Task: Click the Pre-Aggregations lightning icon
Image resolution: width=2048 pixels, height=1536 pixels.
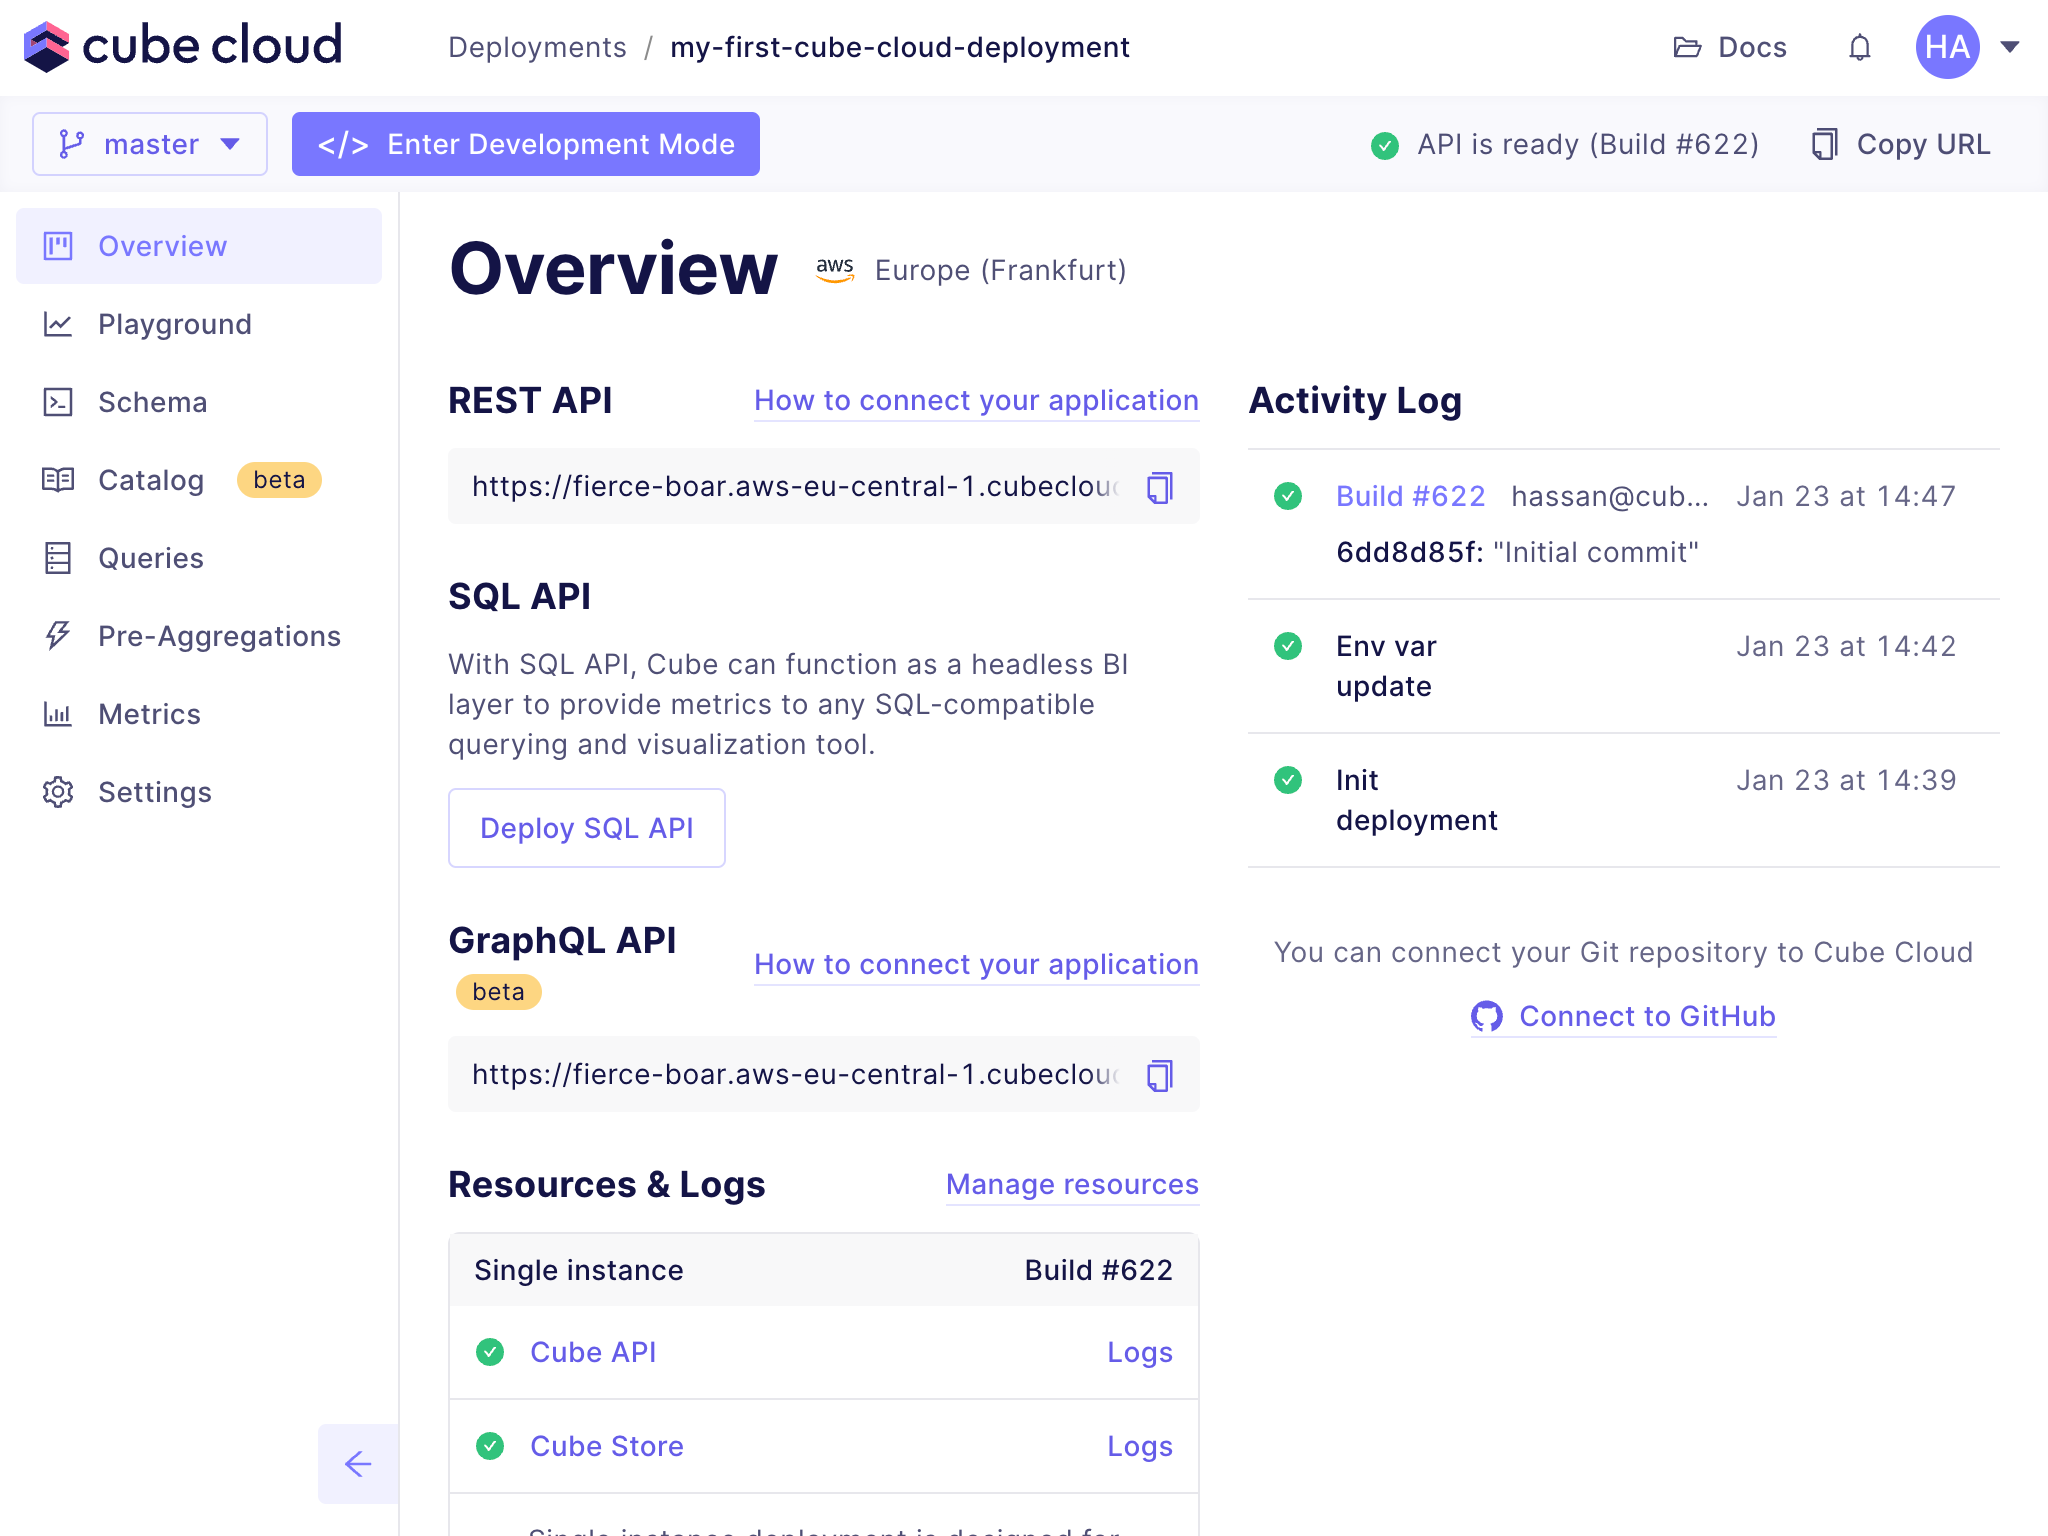Action: tap(58, 636)
